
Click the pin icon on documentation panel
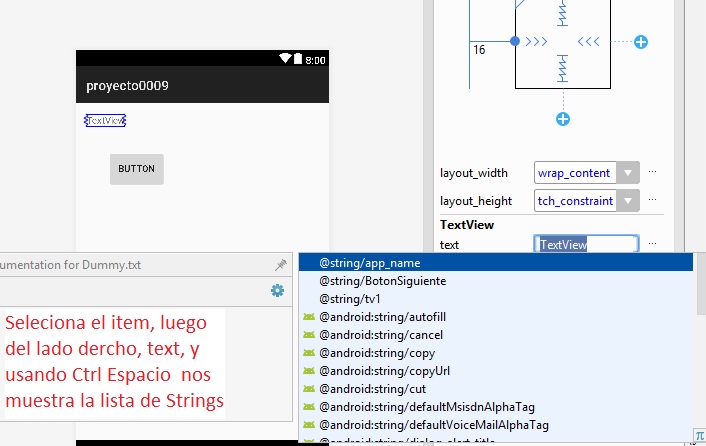coord(280,265)
